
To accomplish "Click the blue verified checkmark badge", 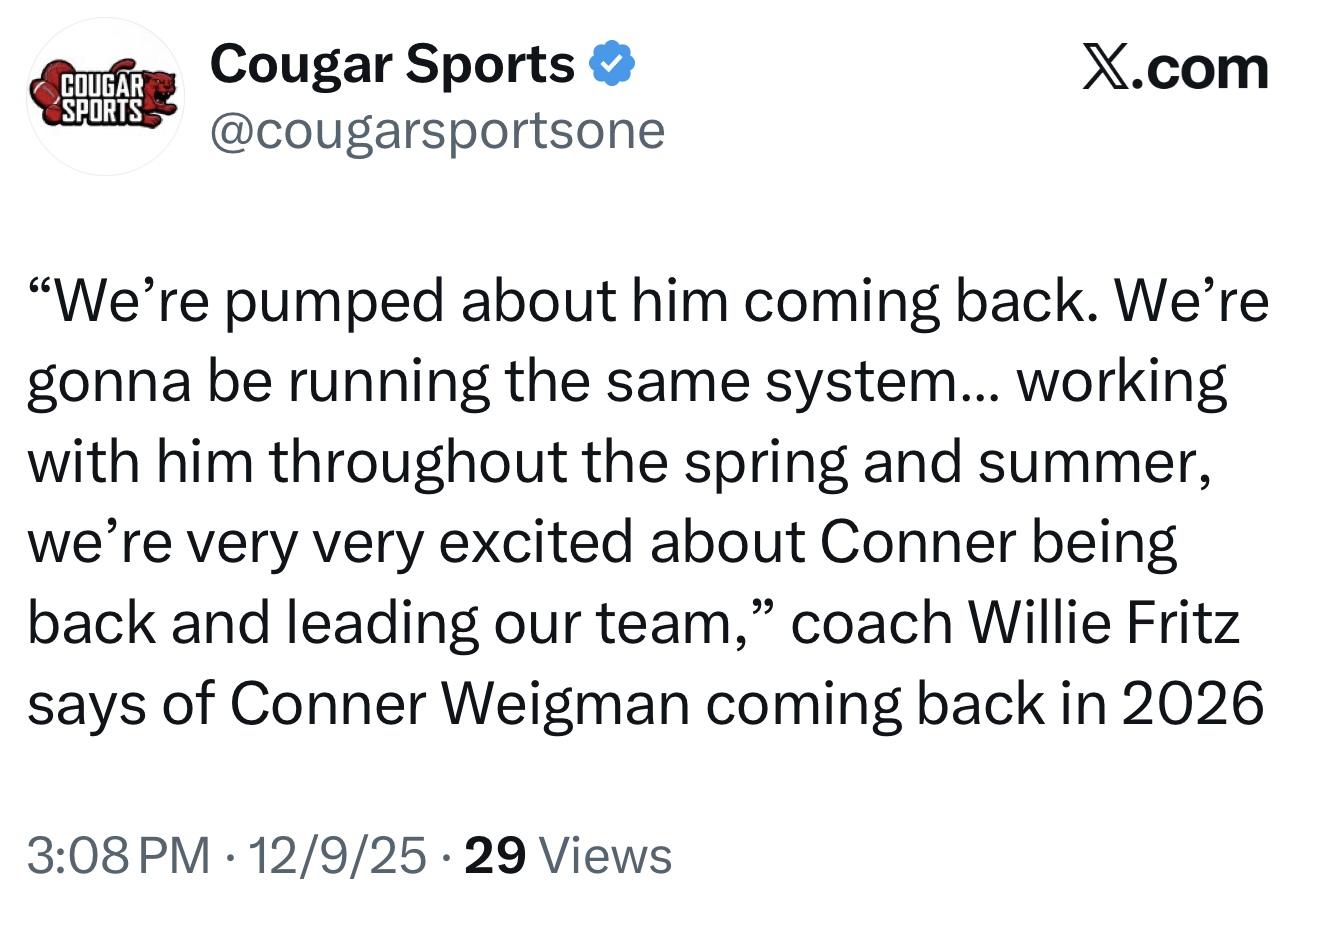I will [612, 65].
